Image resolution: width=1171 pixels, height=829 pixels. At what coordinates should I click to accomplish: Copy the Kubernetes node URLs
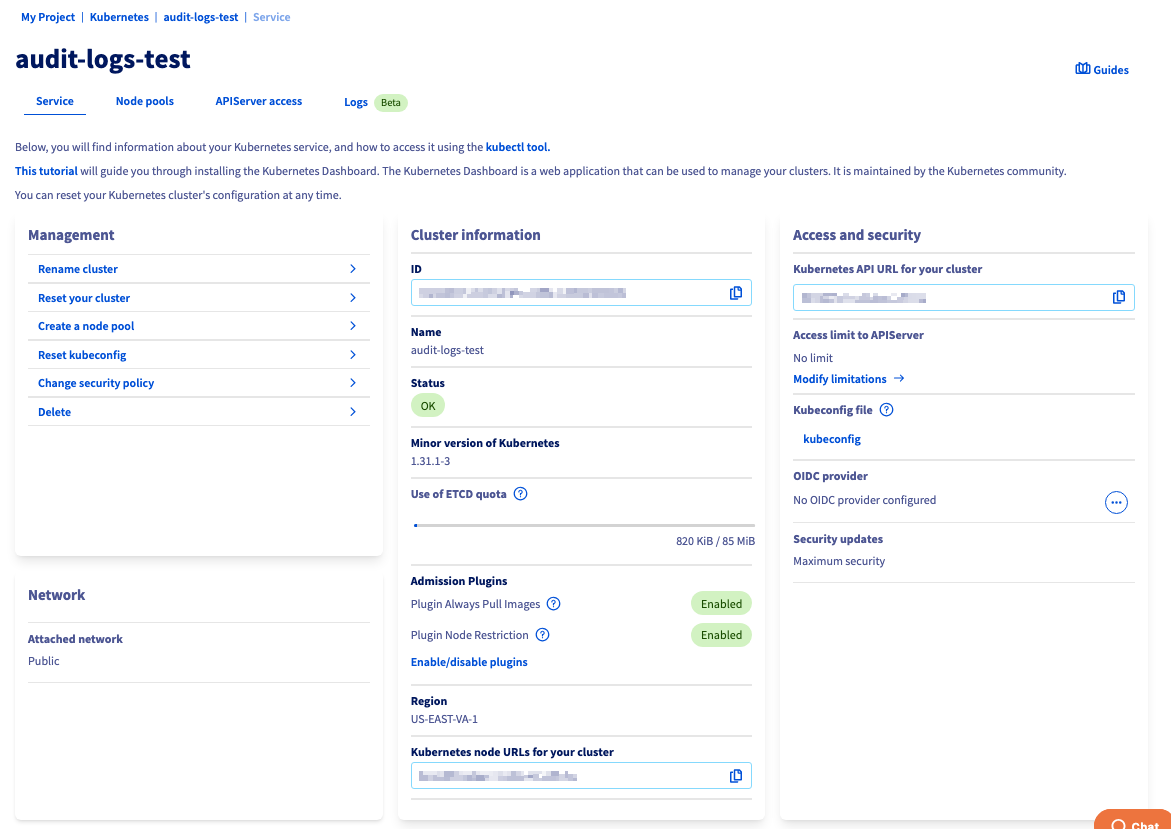736,775
